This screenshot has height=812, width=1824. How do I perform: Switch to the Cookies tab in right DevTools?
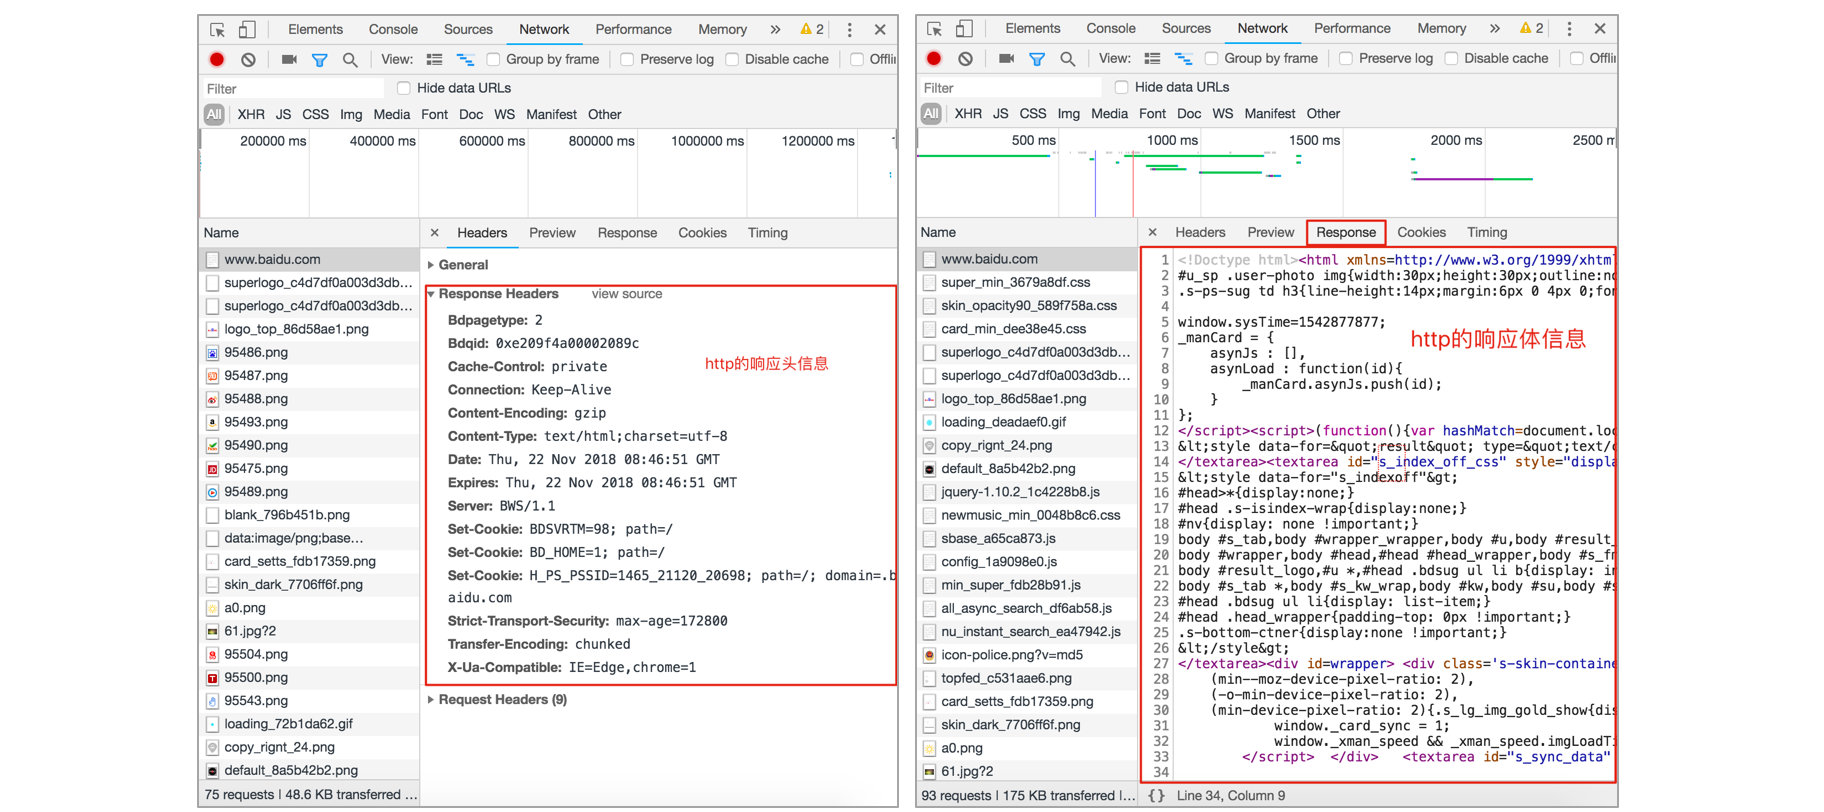coord(1421,232)
